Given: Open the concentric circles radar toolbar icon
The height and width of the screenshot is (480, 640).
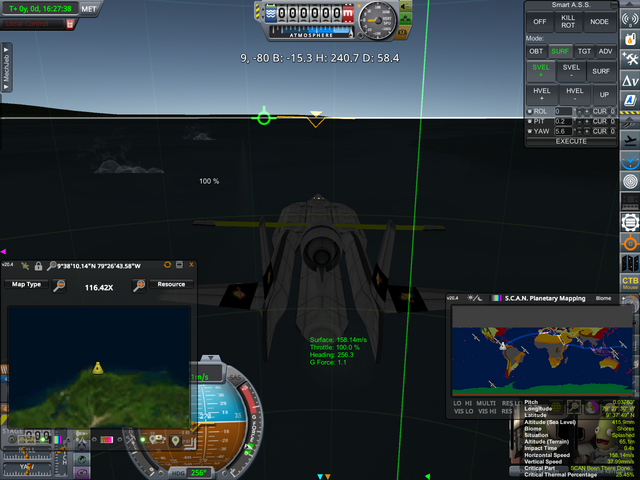Looking at the screenshot, I should [x=630, y=181].
